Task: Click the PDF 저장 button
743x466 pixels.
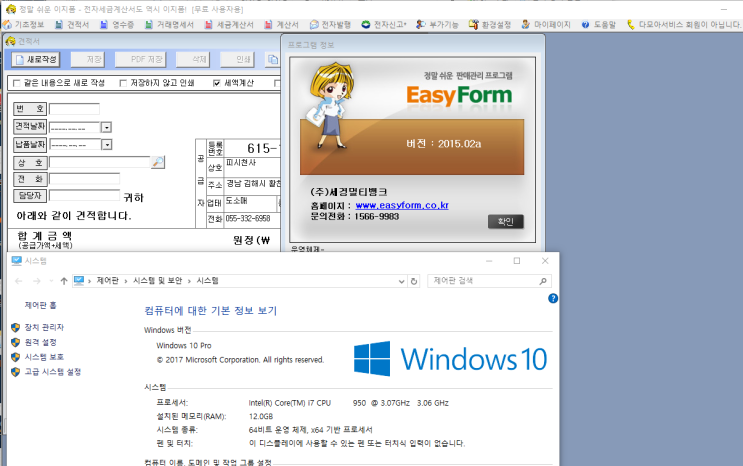Action: [141, 59]
